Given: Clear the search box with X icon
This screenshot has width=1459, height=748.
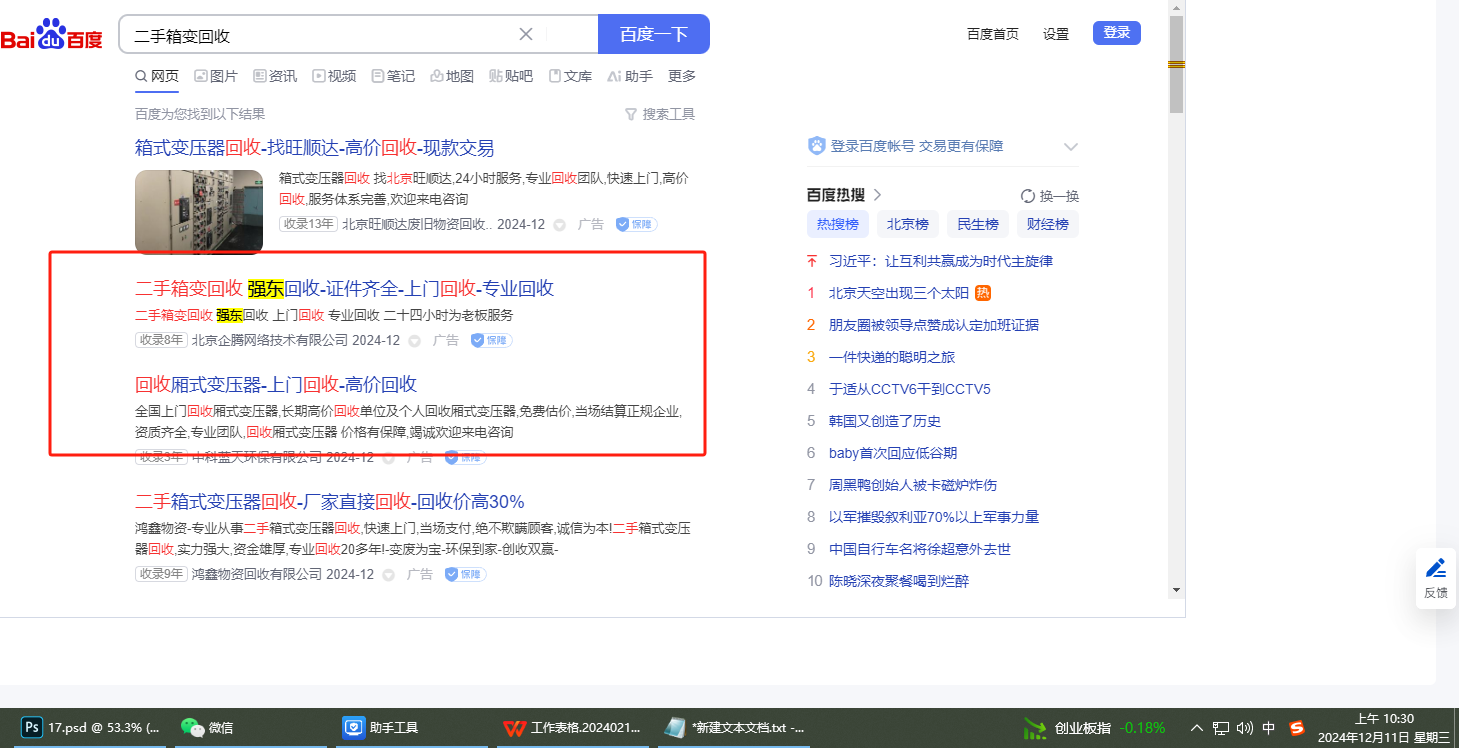Looking at the screenshot, I should [x=526, y=35].
